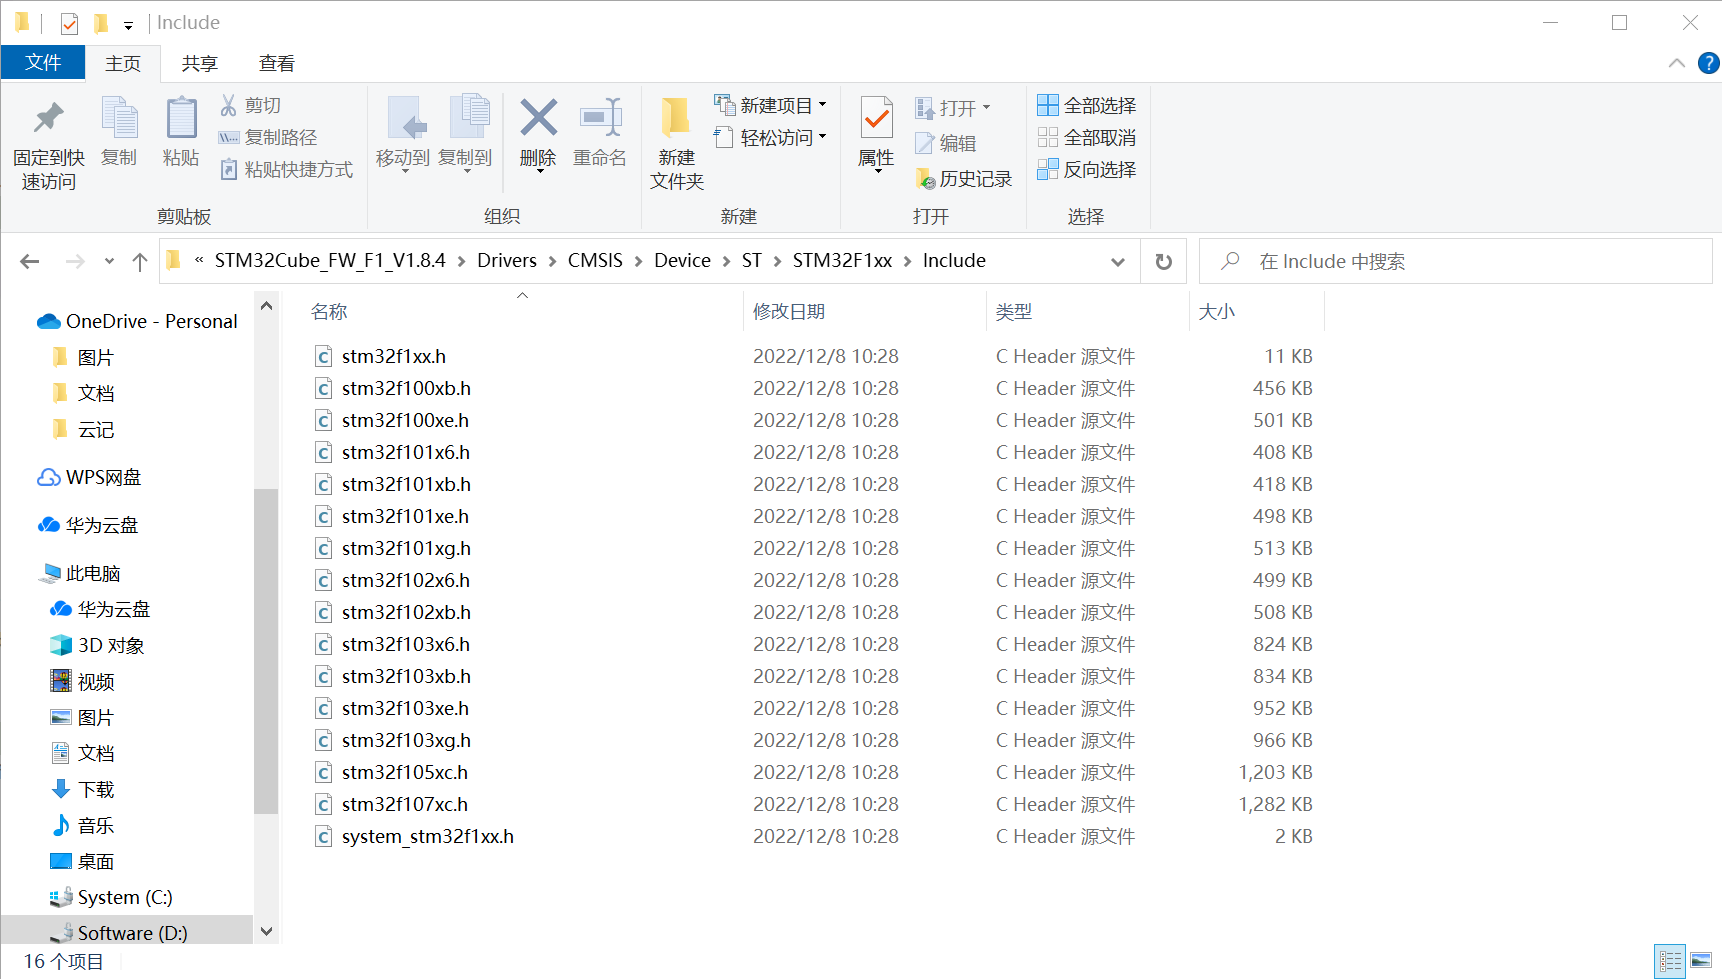The image size is (1722, 979).
Task: Navigate to CMSIS in the breadcrumb
Action: tap(595, 261)
